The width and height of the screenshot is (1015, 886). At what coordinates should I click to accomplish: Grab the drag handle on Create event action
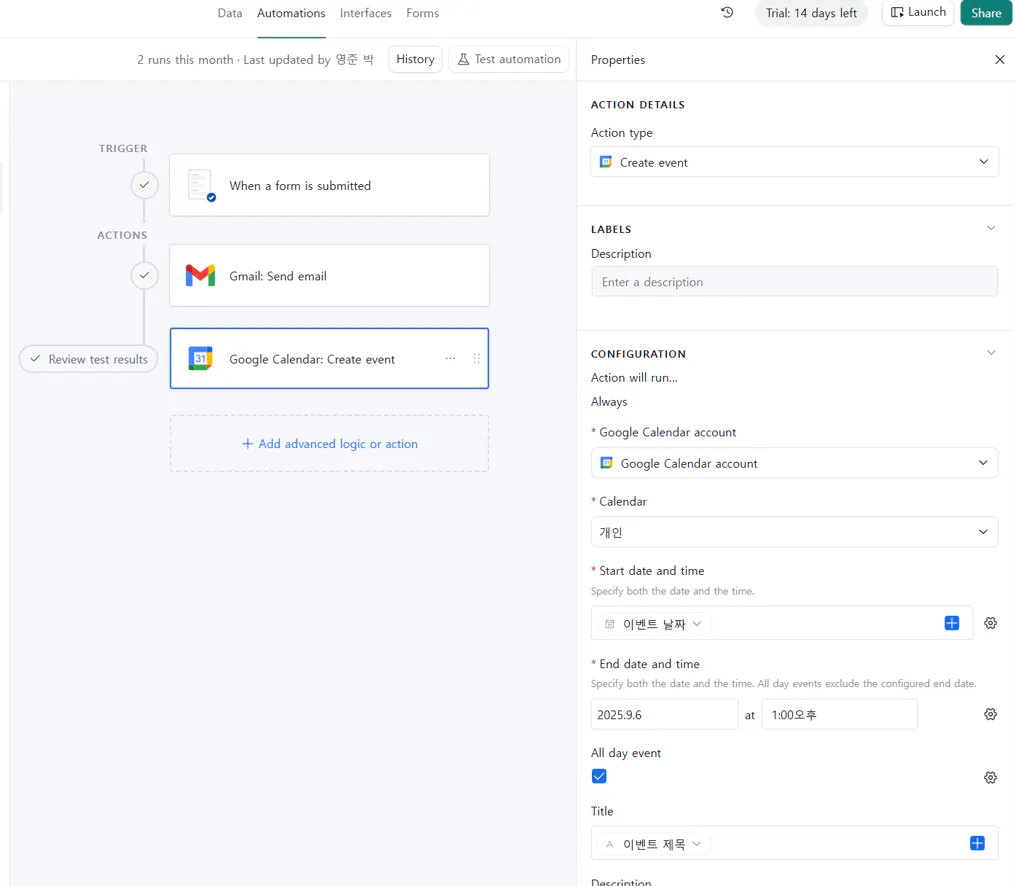click(x=476, y=359)
